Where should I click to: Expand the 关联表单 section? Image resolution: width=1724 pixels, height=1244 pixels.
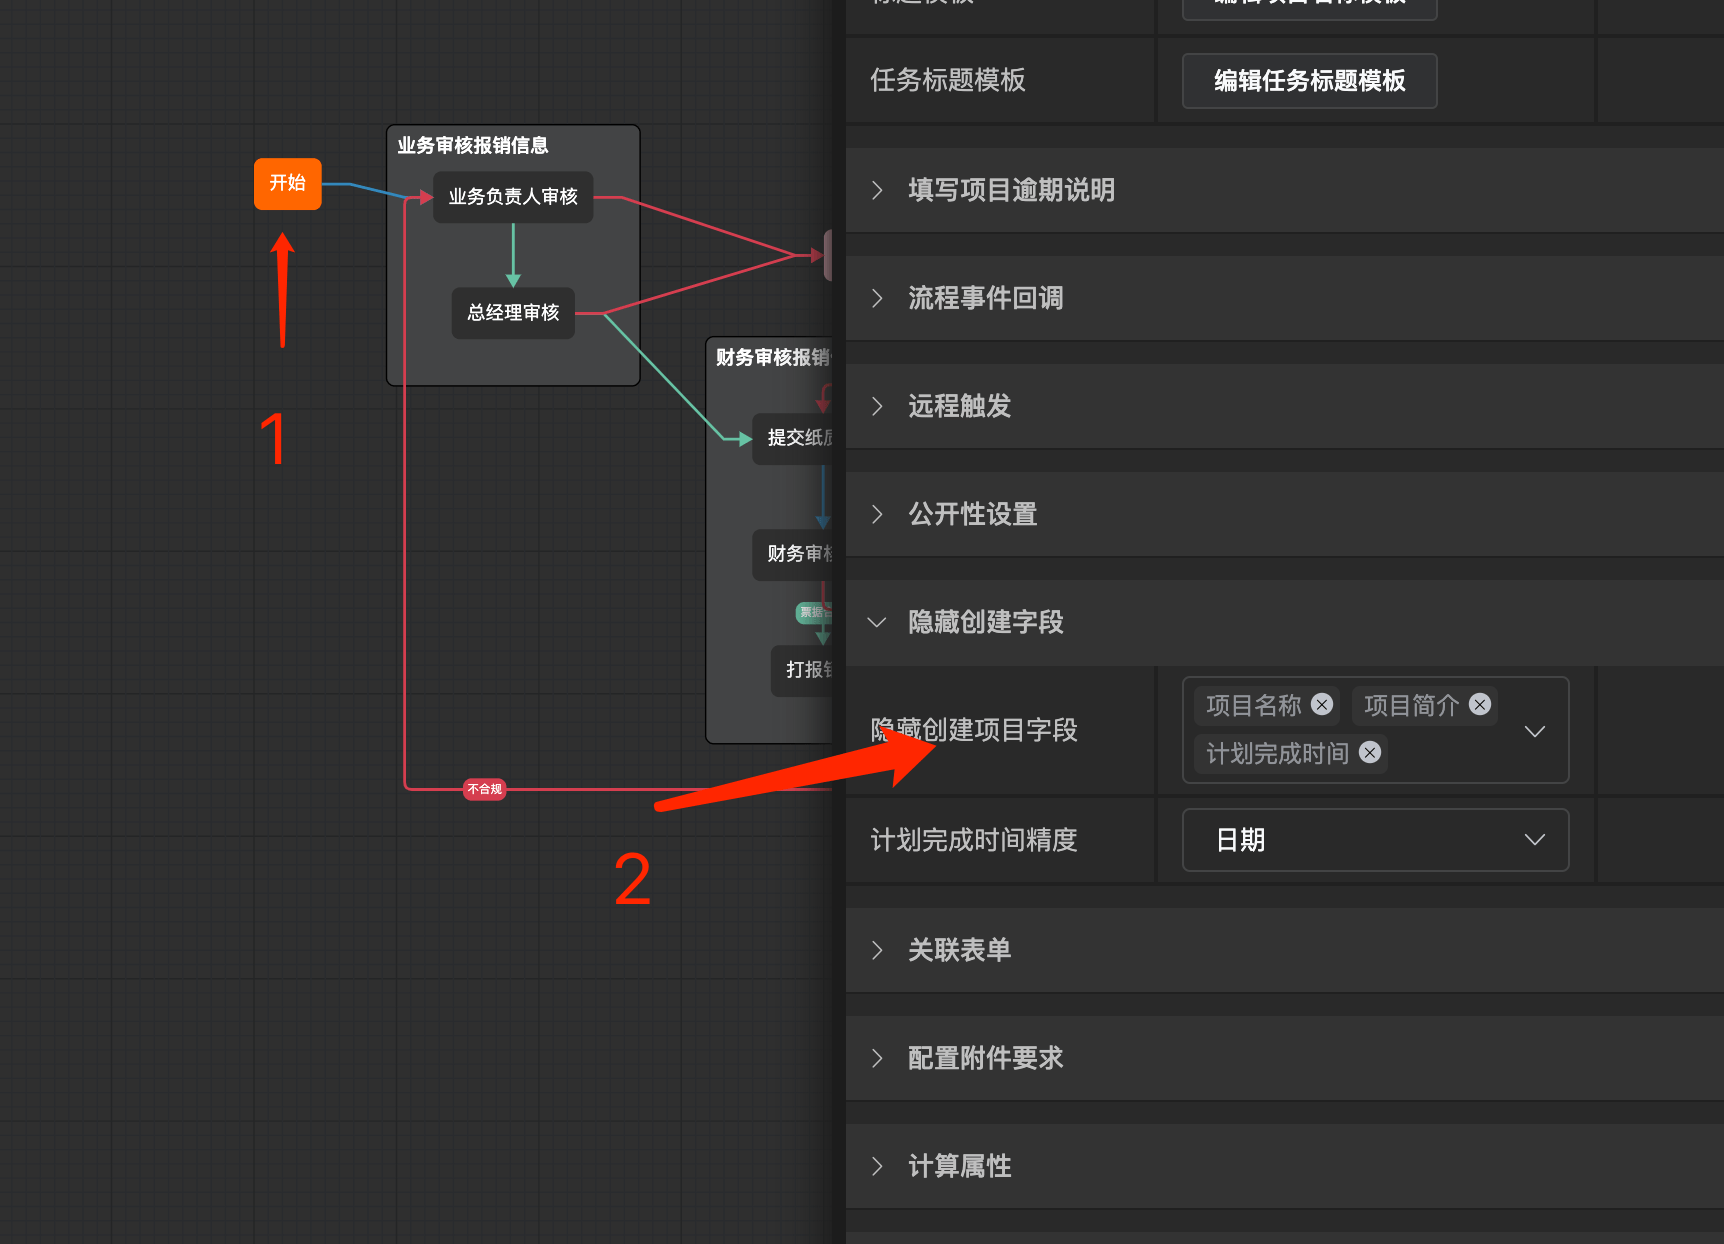tap(1284, 950)
